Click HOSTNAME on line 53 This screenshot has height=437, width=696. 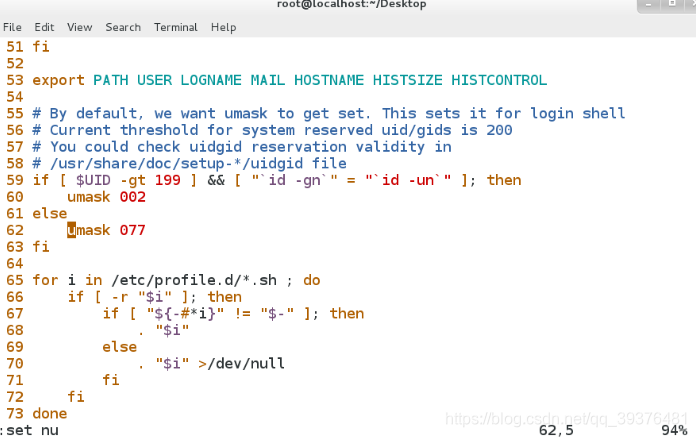tap(329, 80)
